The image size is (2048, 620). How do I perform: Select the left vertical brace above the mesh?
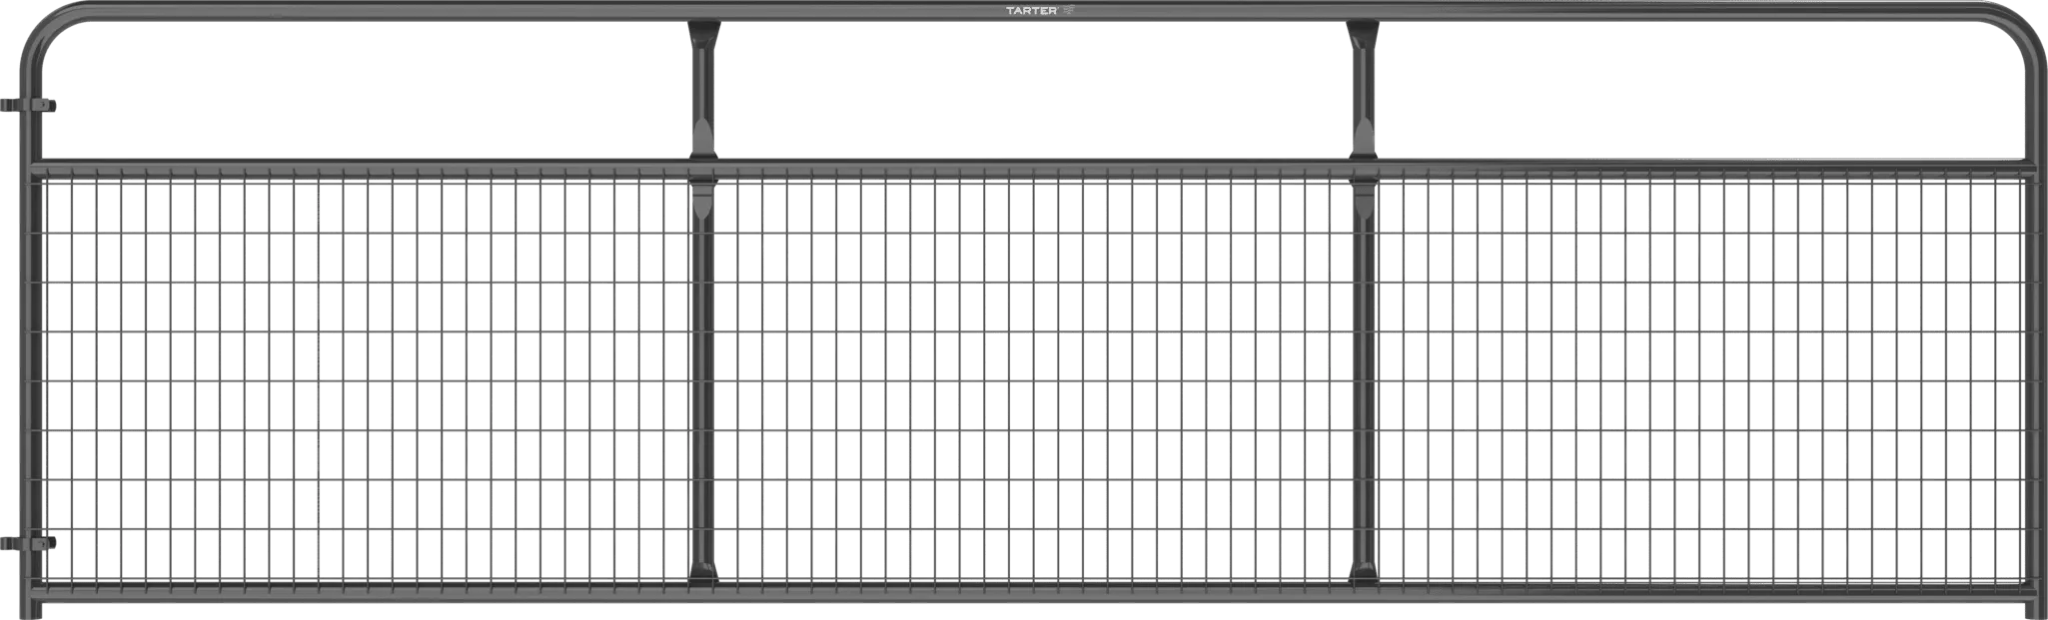[702, 88]
